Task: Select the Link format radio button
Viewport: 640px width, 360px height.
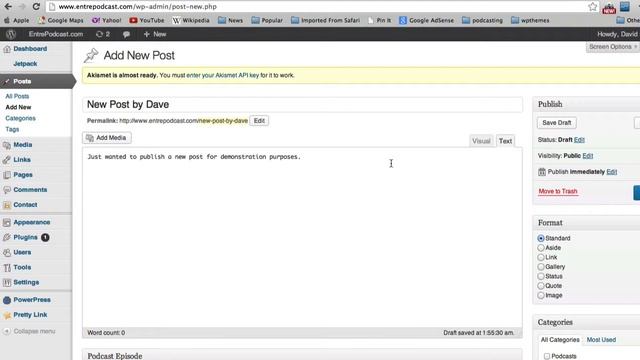Action: [541, 258]
